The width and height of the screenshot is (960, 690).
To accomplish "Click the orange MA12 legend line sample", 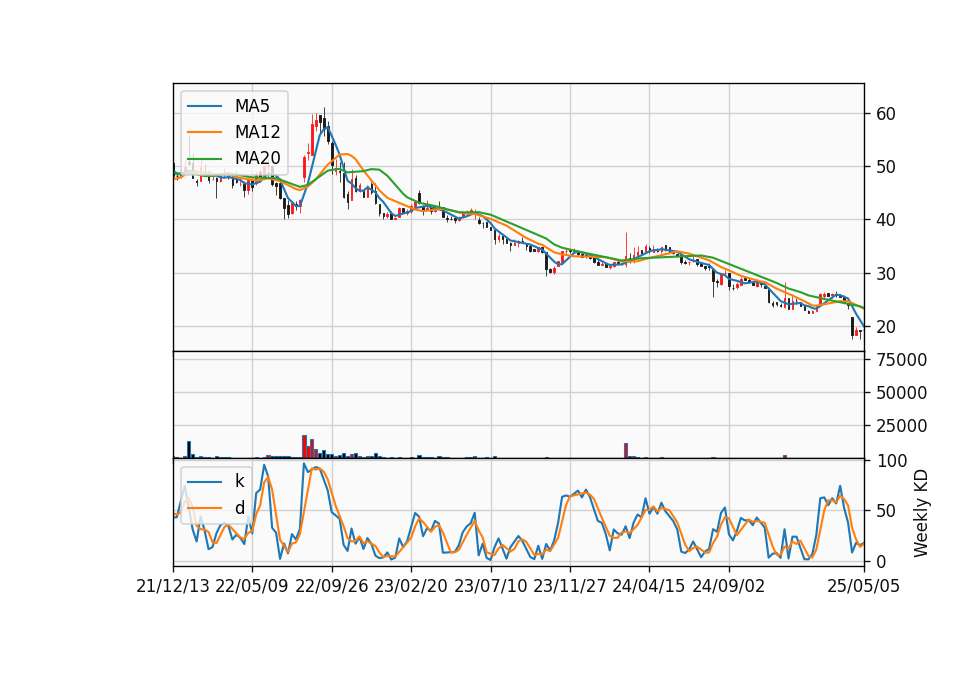I will pos(204,132).
